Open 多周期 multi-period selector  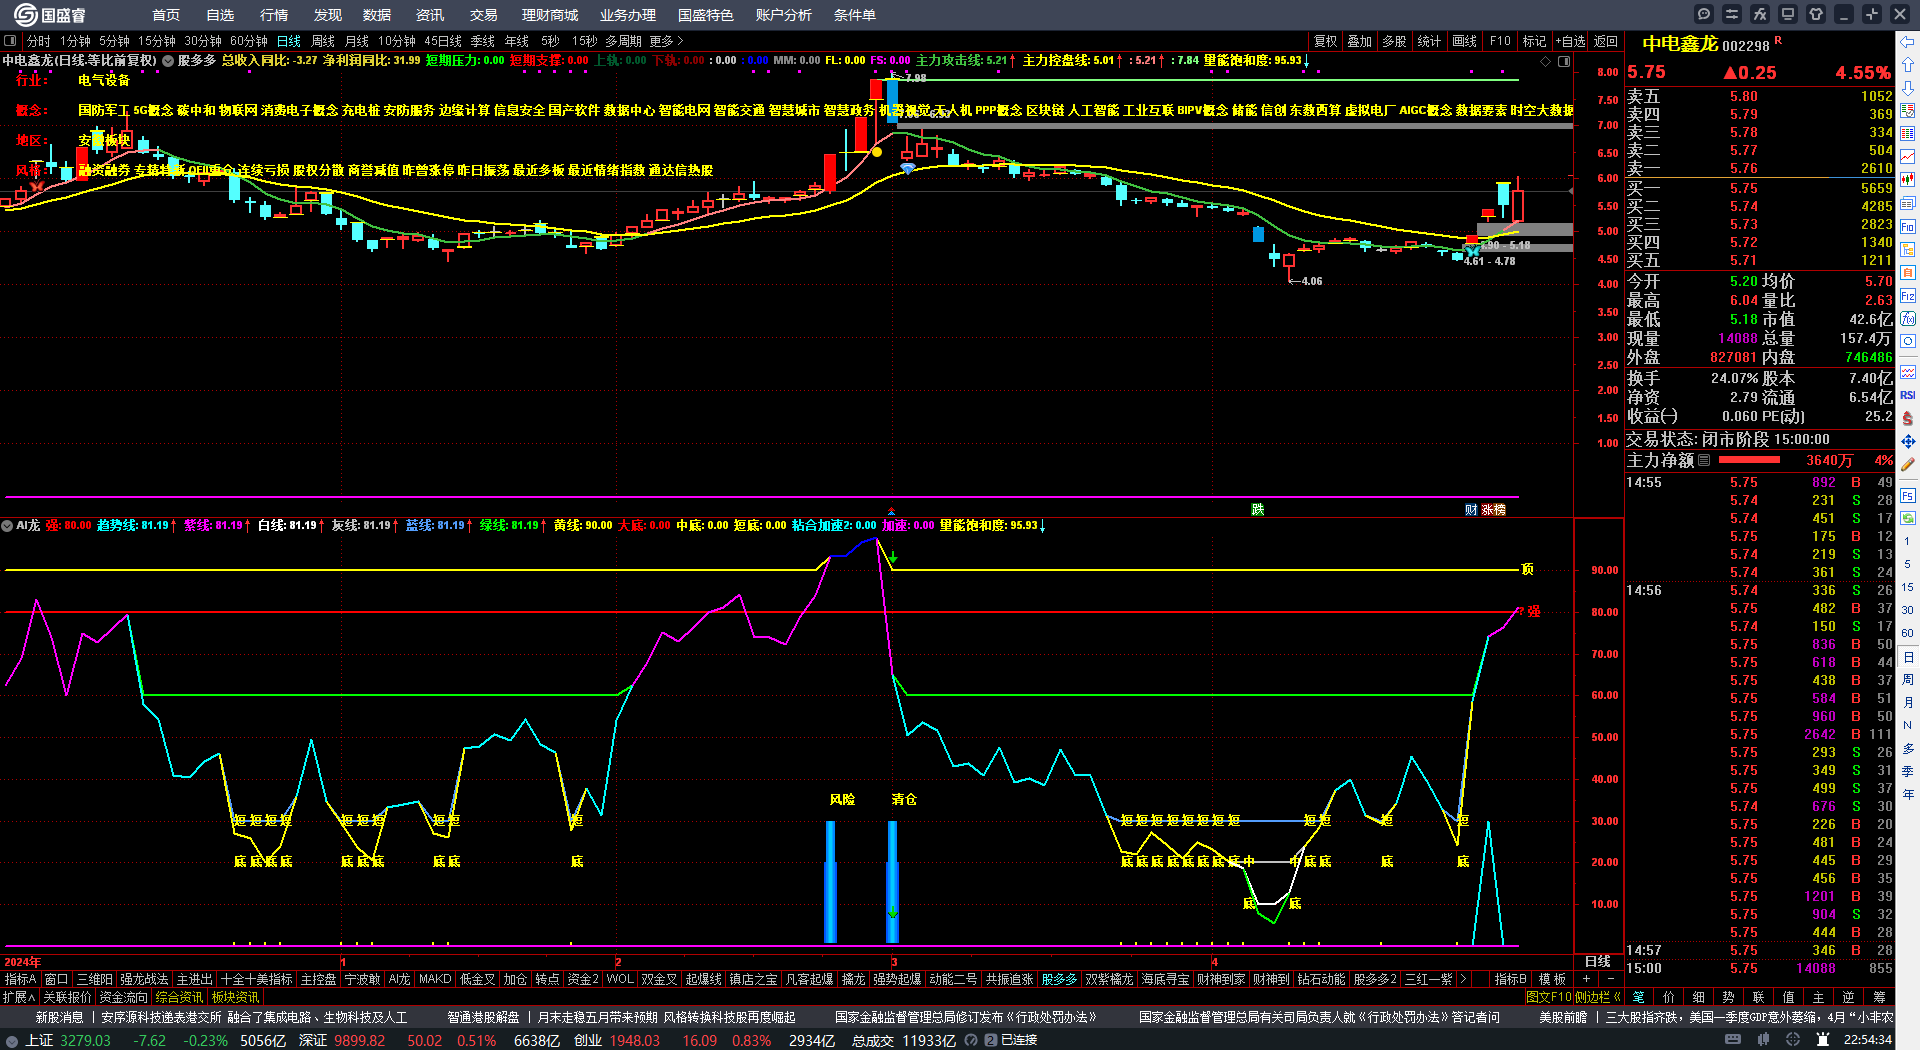coord(623,41)
